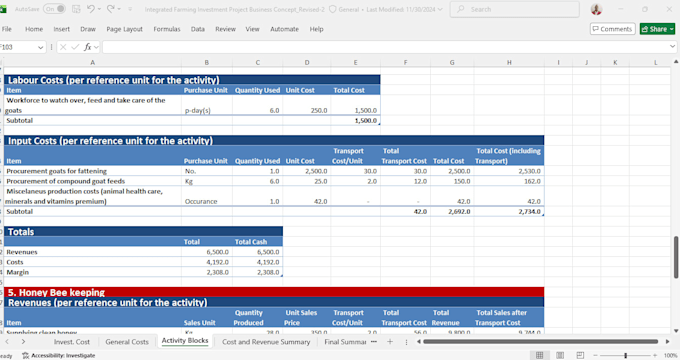This screenshot has width=680, height=360.
Task: Click the Share button
Action: [x=657, y=29]
